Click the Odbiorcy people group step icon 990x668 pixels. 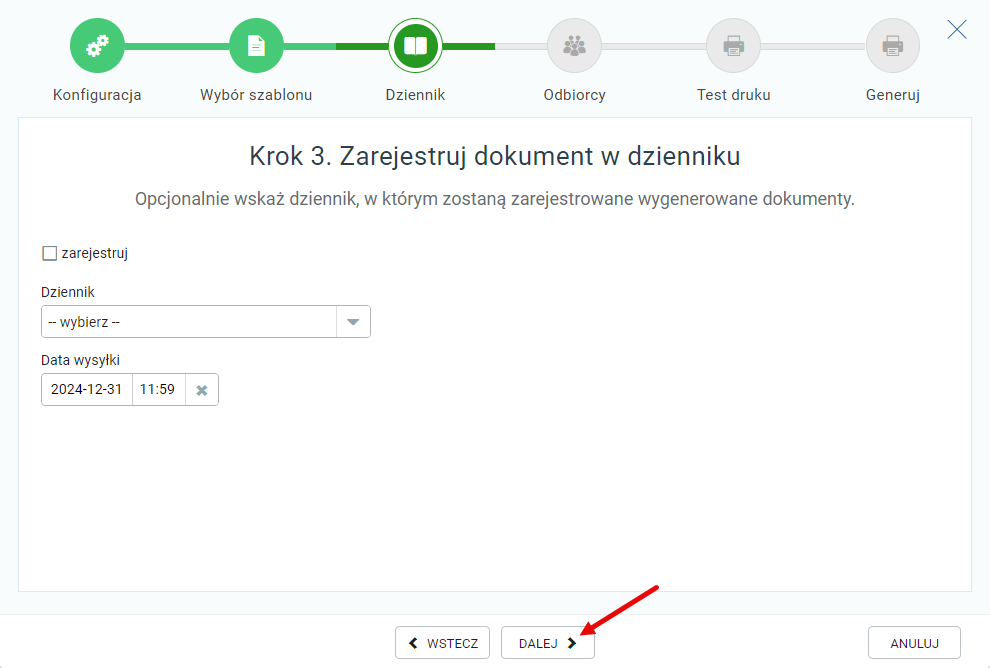tap(575, 46)
